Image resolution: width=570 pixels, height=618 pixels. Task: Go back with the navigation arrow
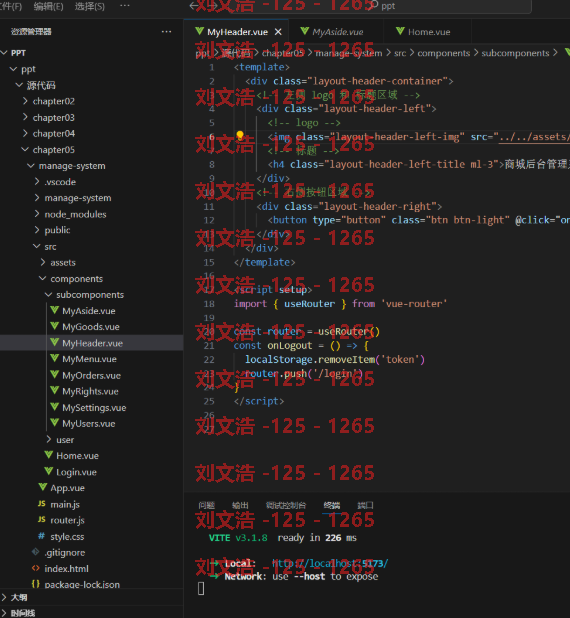click(193, 6)
